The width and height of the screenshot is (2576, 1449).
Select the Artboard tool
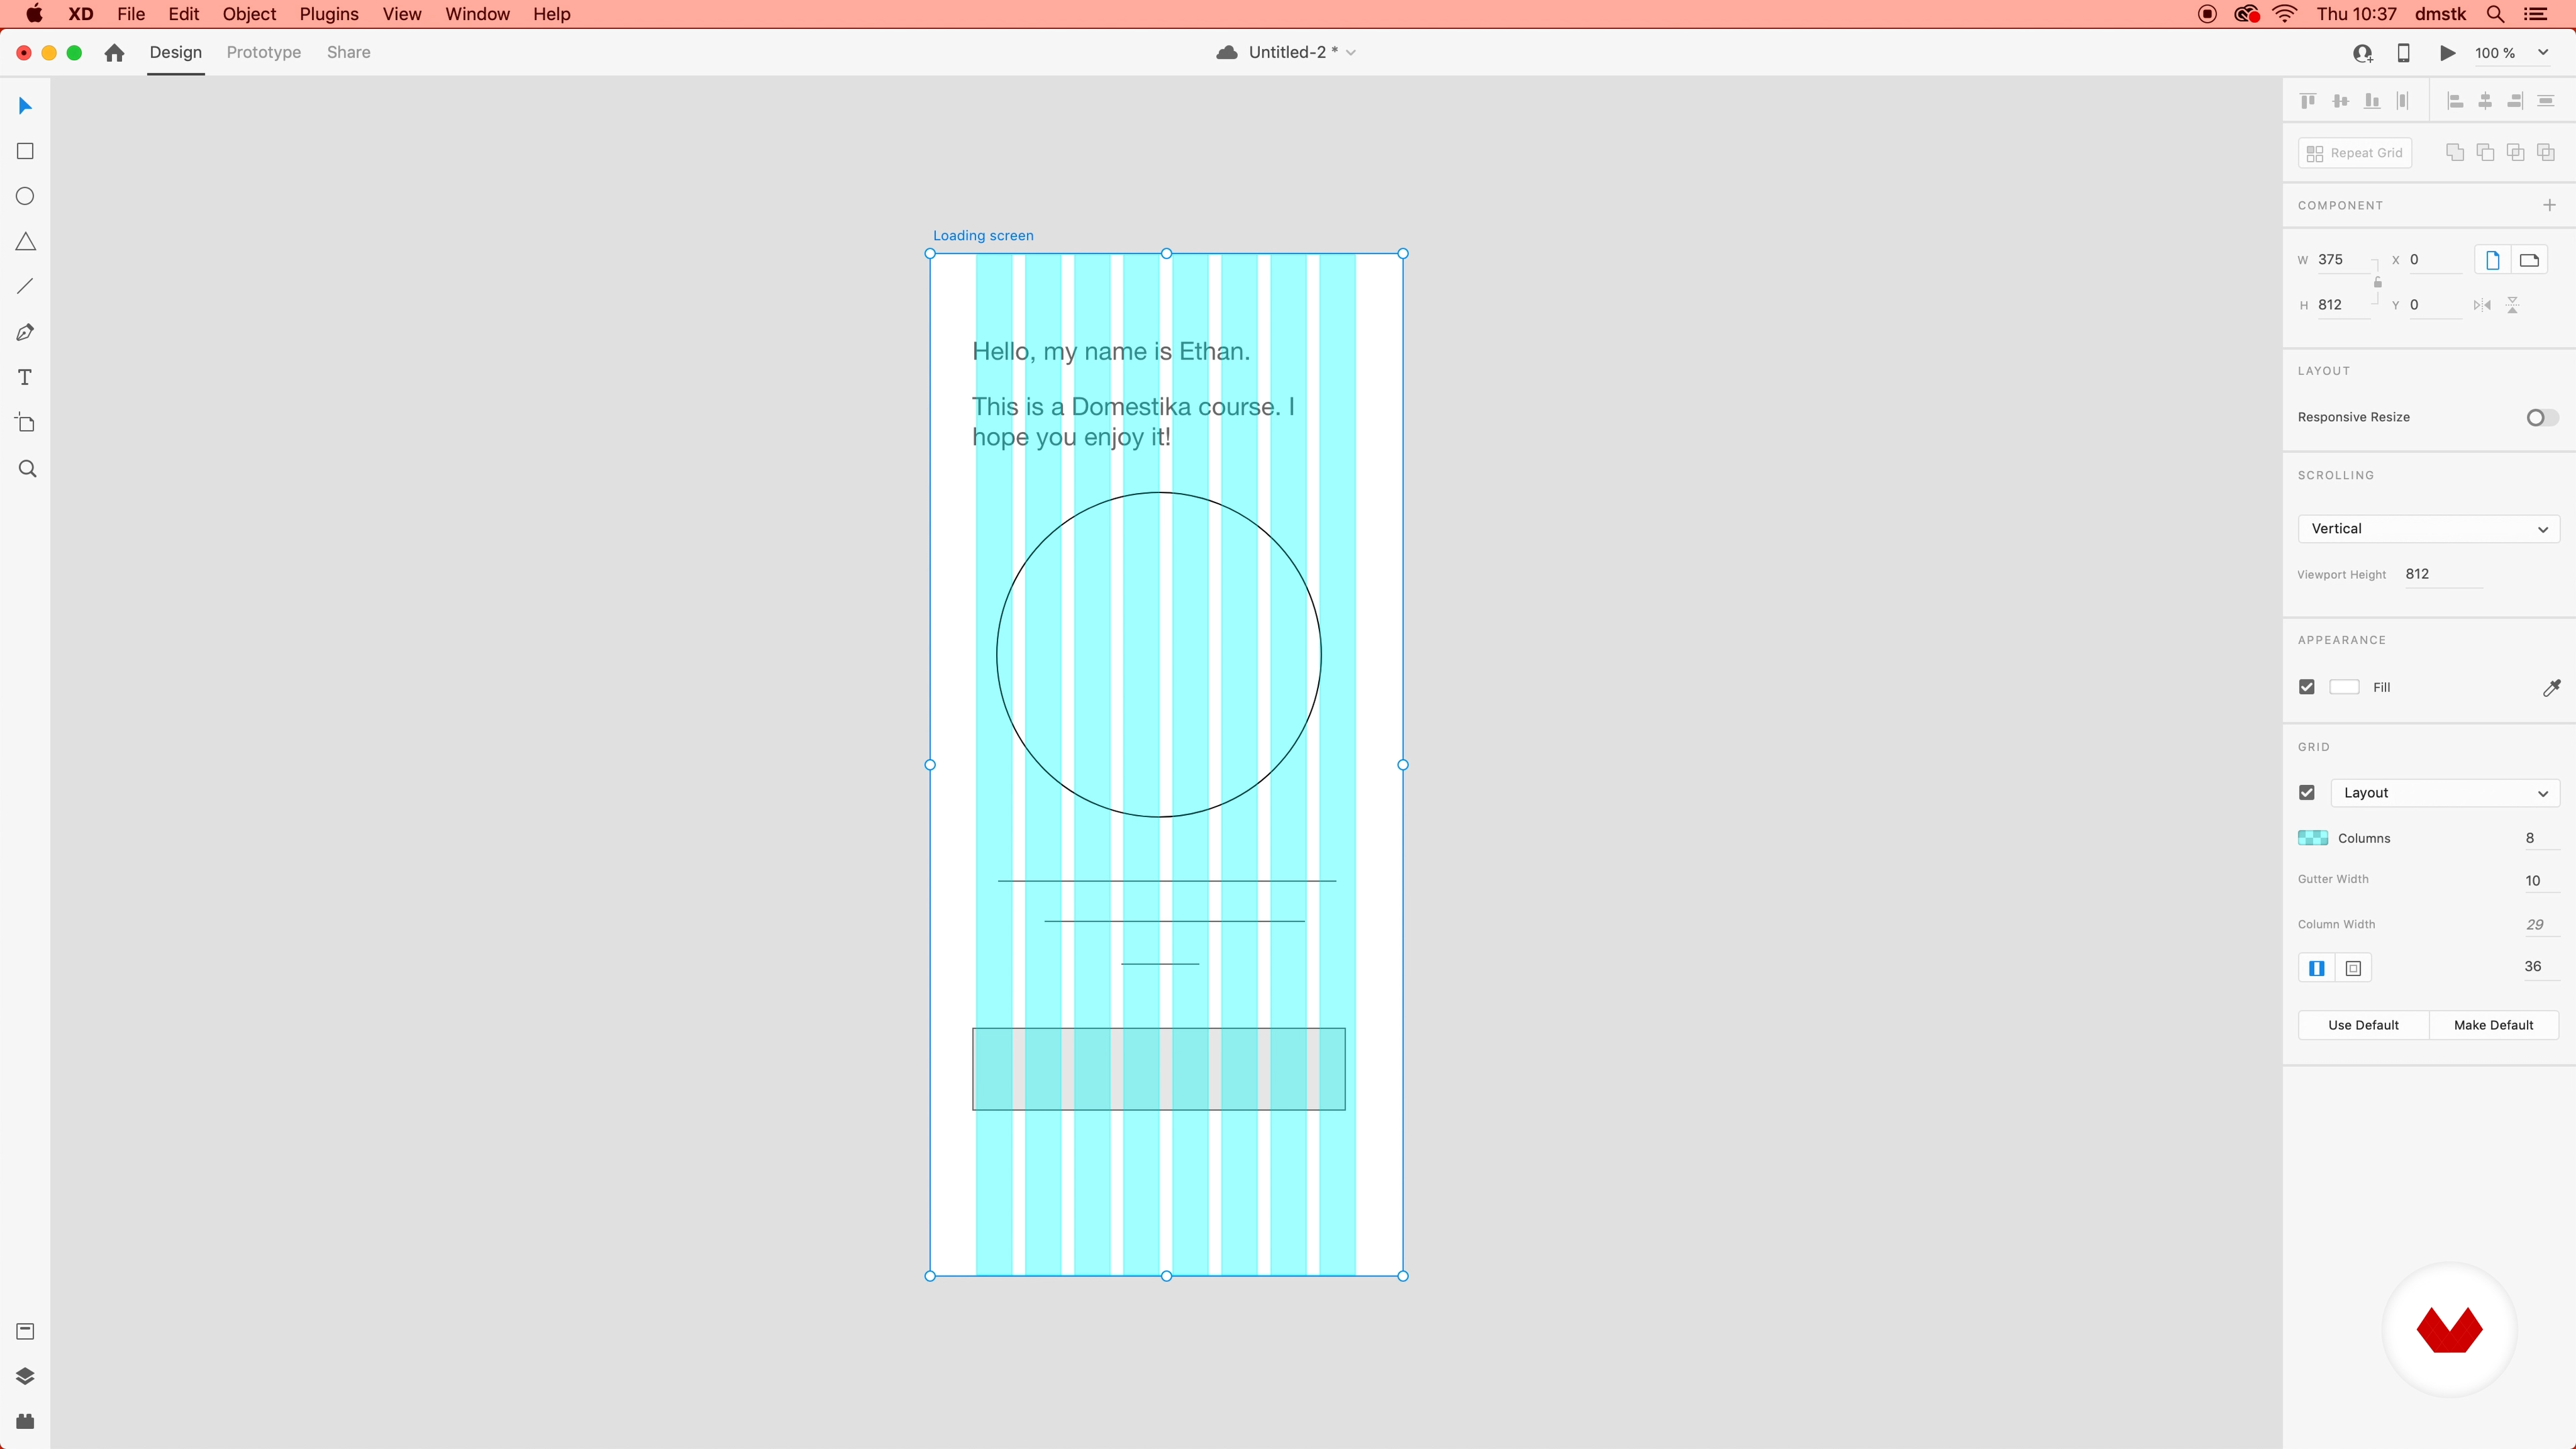pos(25,423)
